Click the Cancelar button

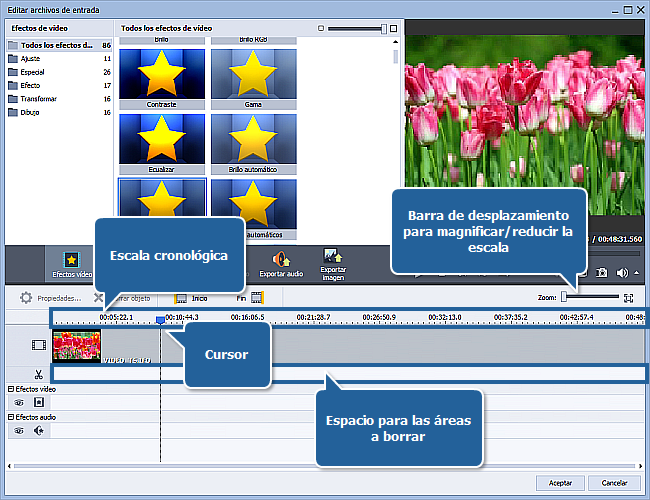(614, 483)
